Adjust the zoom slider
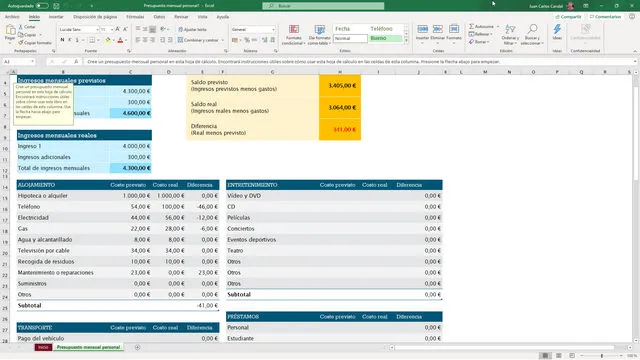Screen dimensions: 640x360 pos(602,356)
